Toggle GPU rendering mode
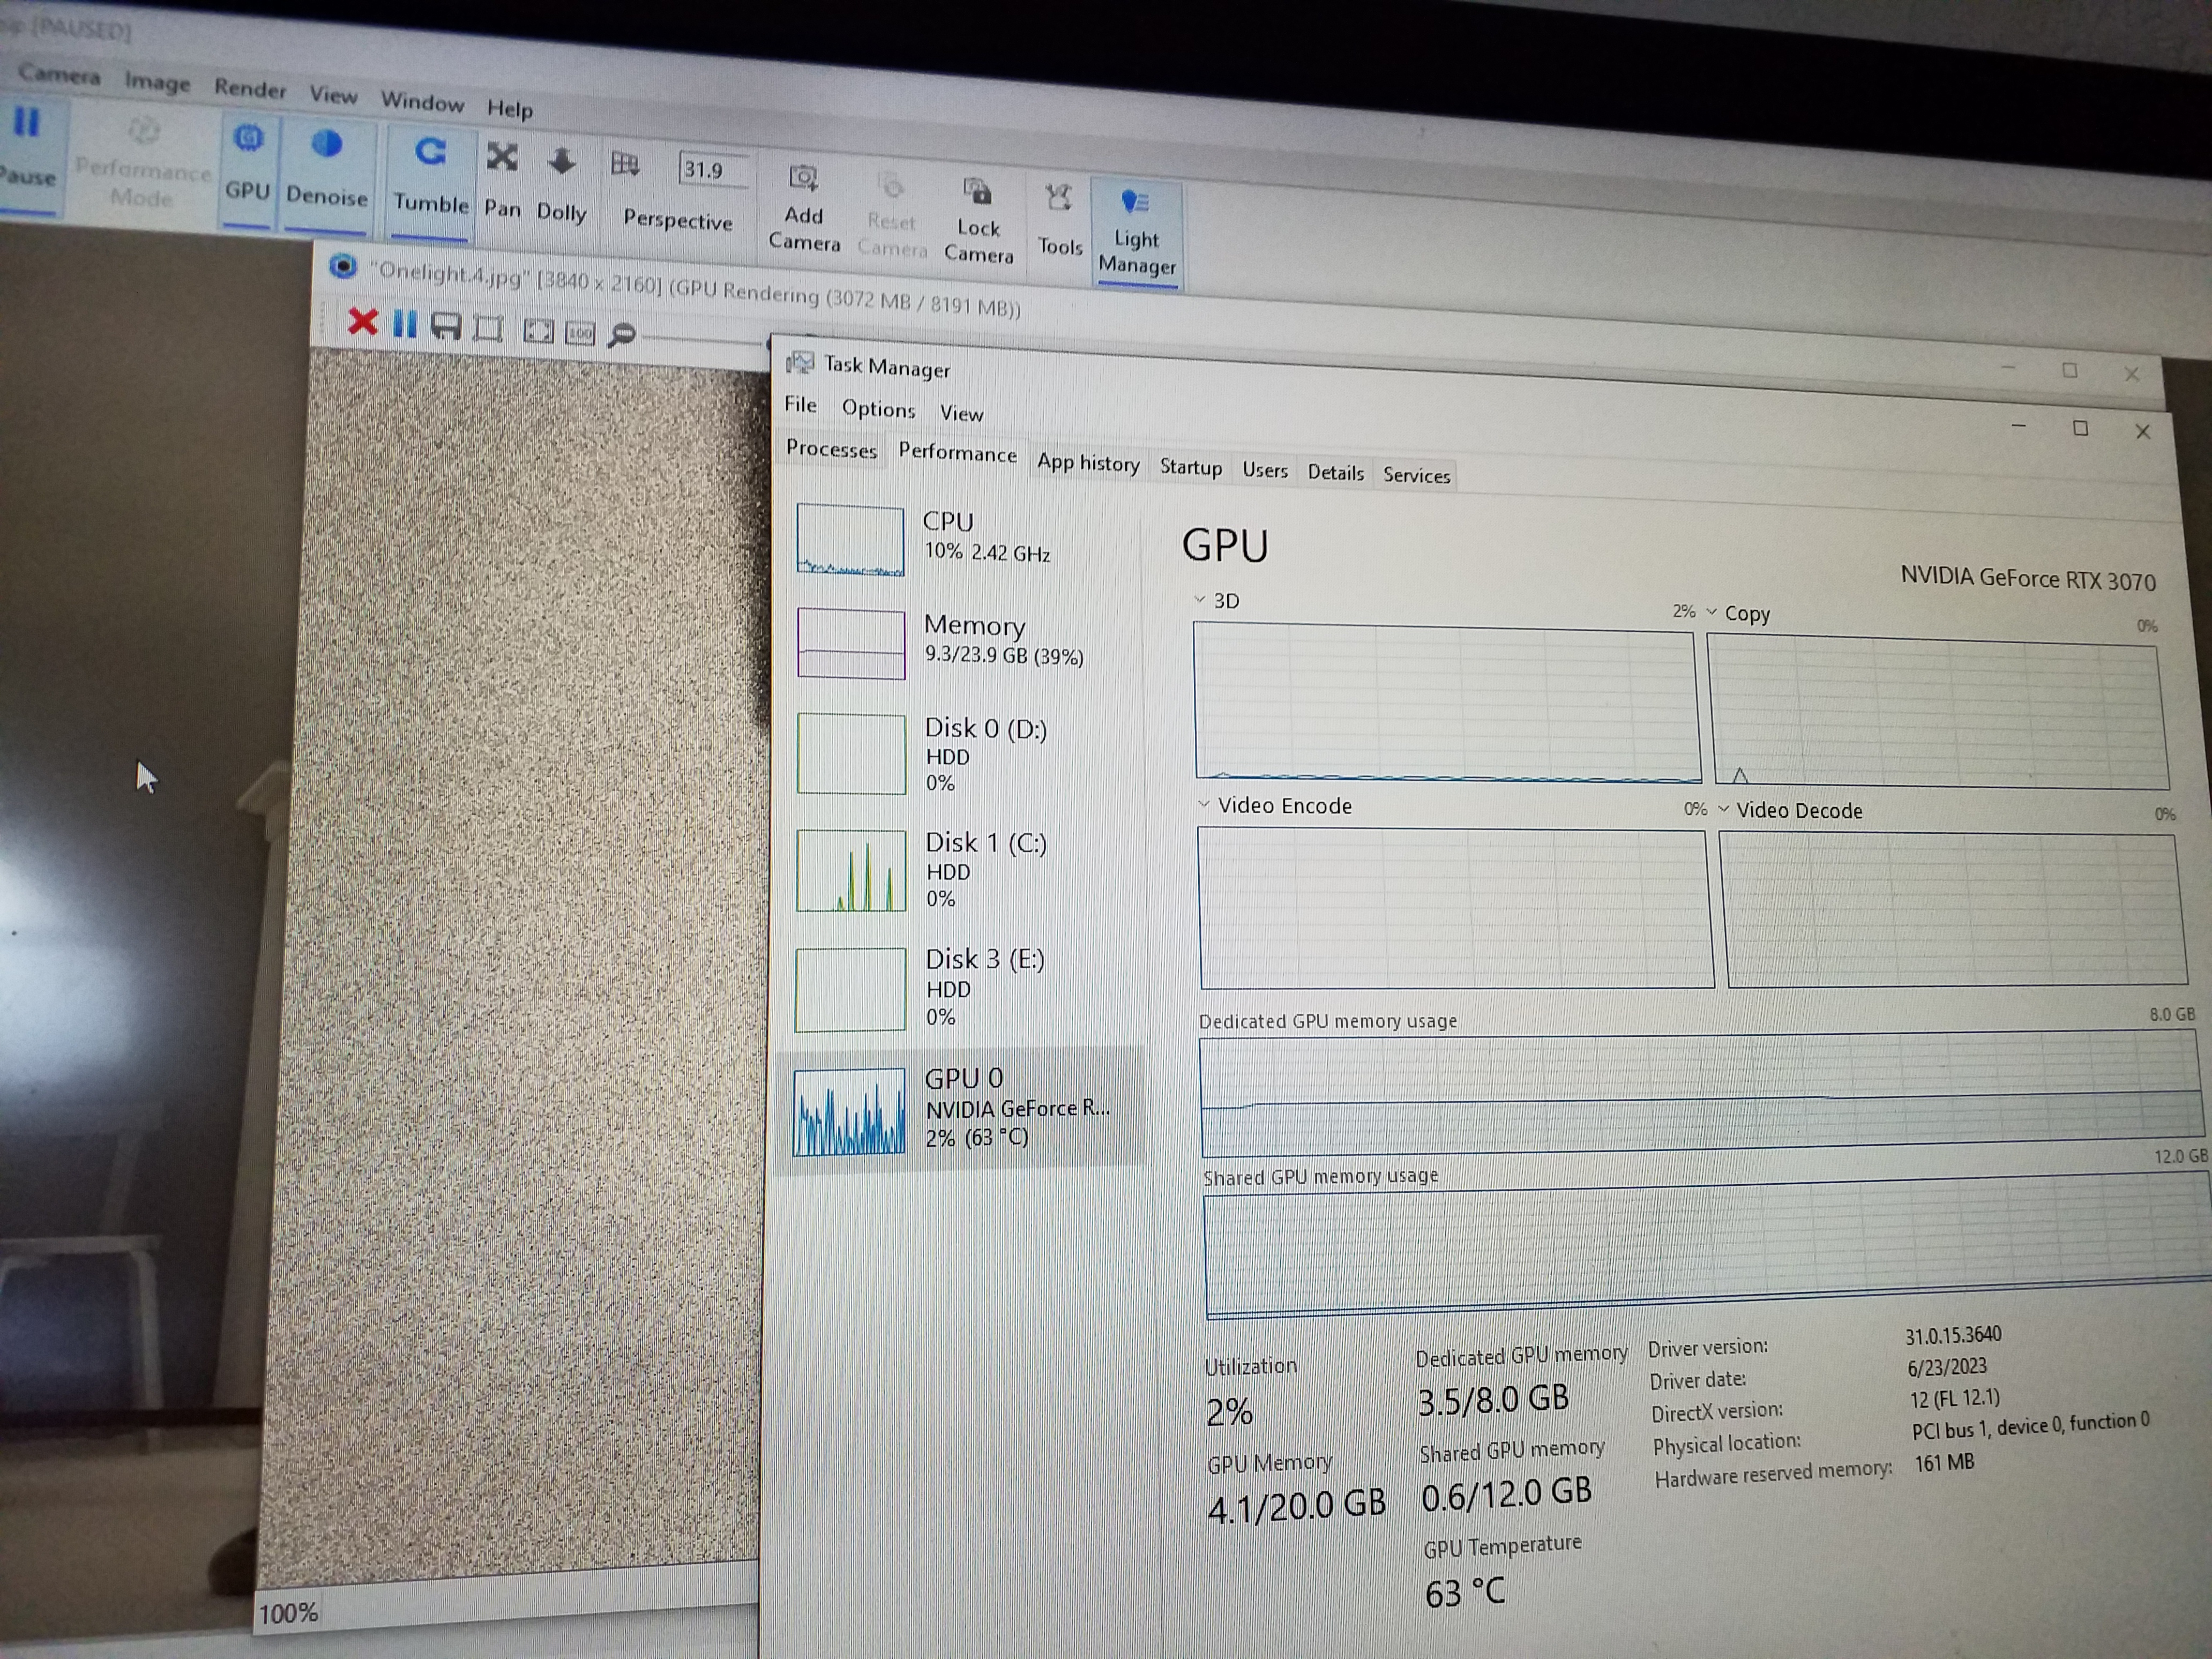 (x=248, y=160)
